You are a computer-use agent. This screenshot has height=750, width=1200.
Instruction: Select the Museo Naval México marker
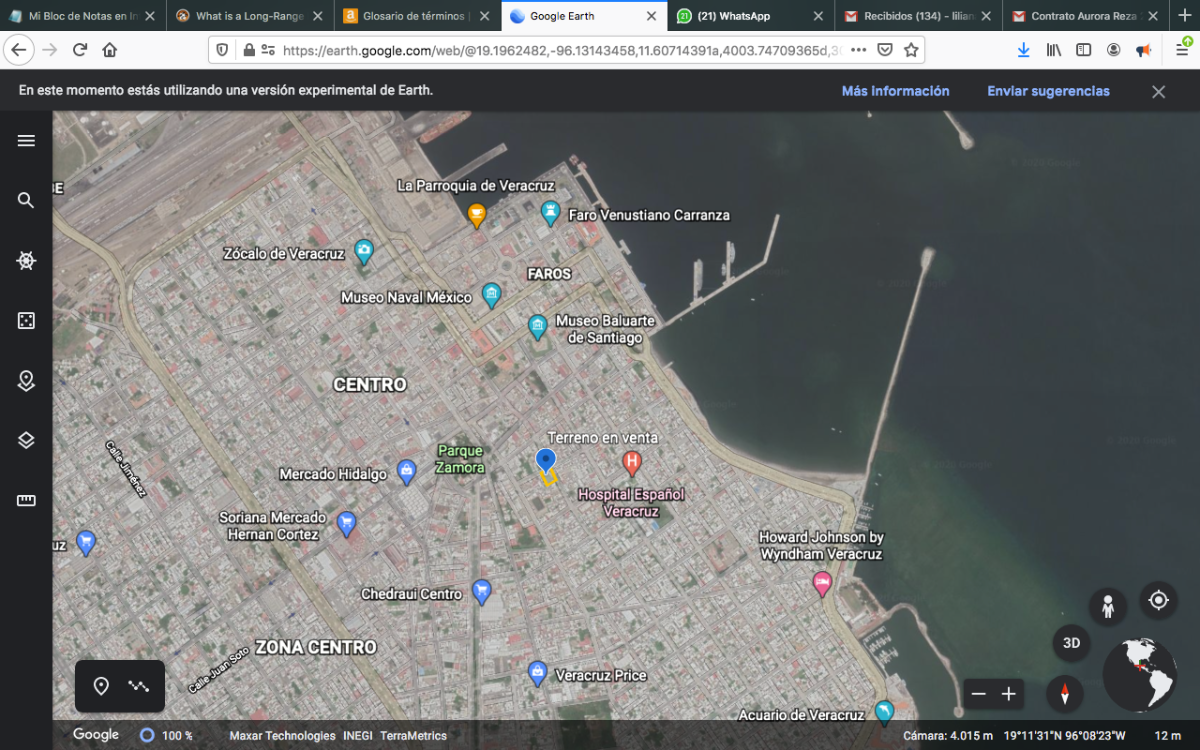tap(491, 294)
